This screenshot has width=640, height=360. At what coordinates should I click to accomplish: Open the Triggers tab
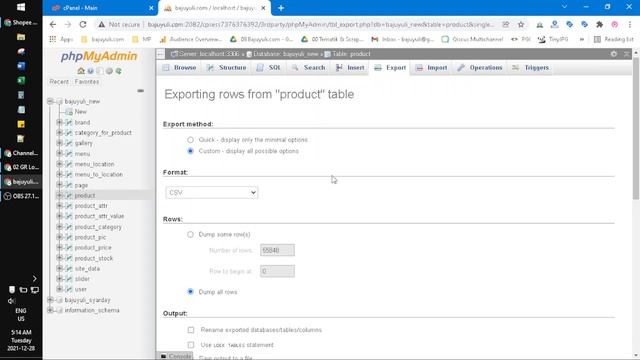click(531, 68)
